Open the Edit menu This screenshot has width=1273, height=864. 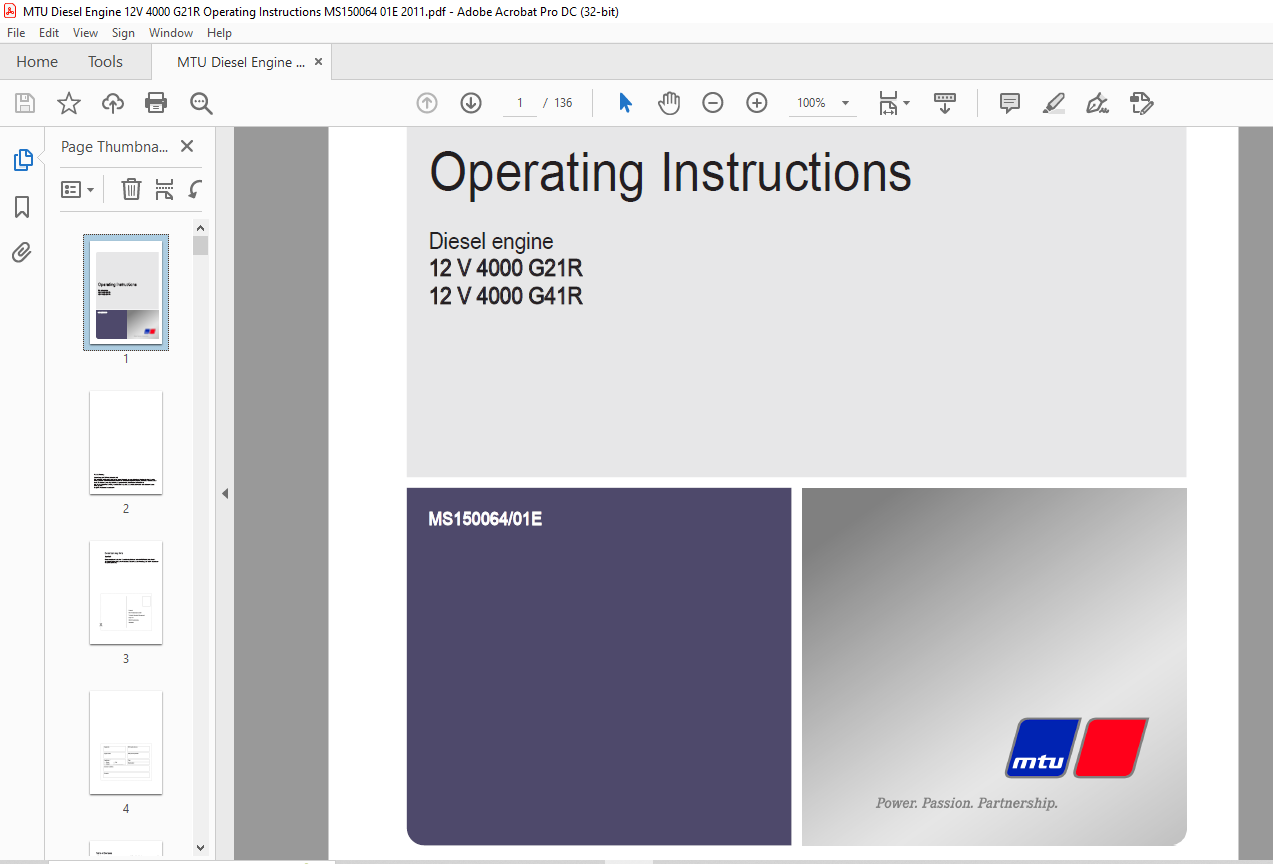point(49,33)
